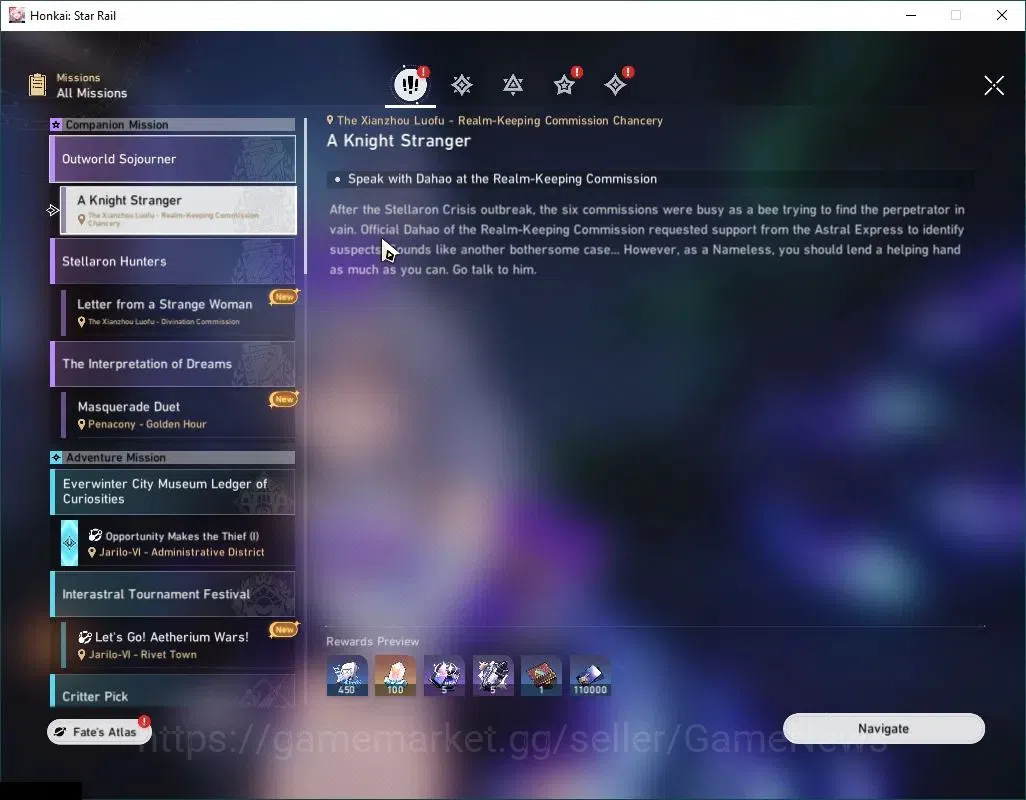The height and width of the screenshot is (800, 1026).
Task: Click the Jarilo-VI - Administrative District location text
Action: pyautogui.click(x=182, y=552)
